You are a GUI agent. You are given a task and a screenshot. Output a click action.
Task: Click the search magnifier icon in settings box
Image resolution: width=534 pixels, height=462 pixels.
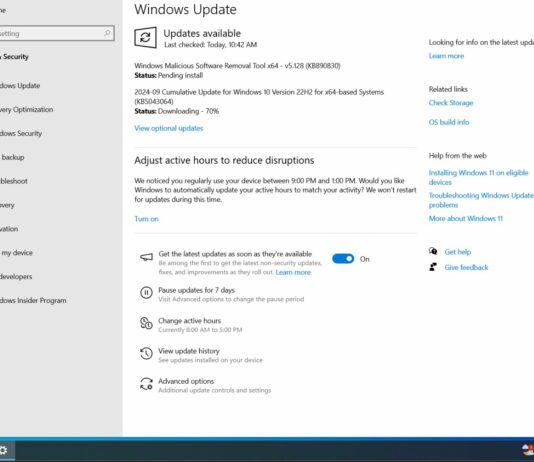[x=107, y=33]
